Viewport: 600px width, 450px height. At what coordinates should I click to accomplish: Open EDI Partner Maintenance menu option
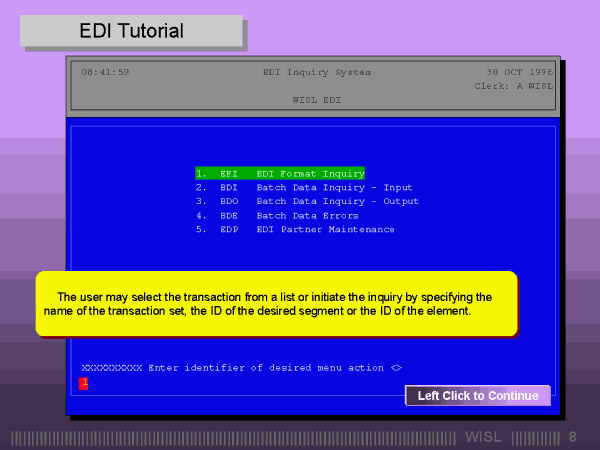point(294,229)
